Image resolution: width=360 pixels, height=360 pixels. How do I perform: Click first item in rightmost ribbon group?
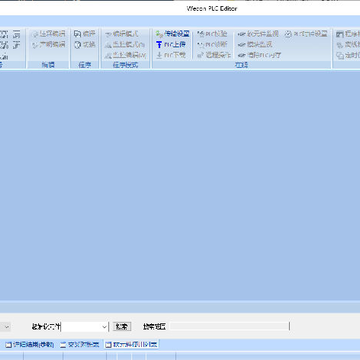tap(348, 34)
